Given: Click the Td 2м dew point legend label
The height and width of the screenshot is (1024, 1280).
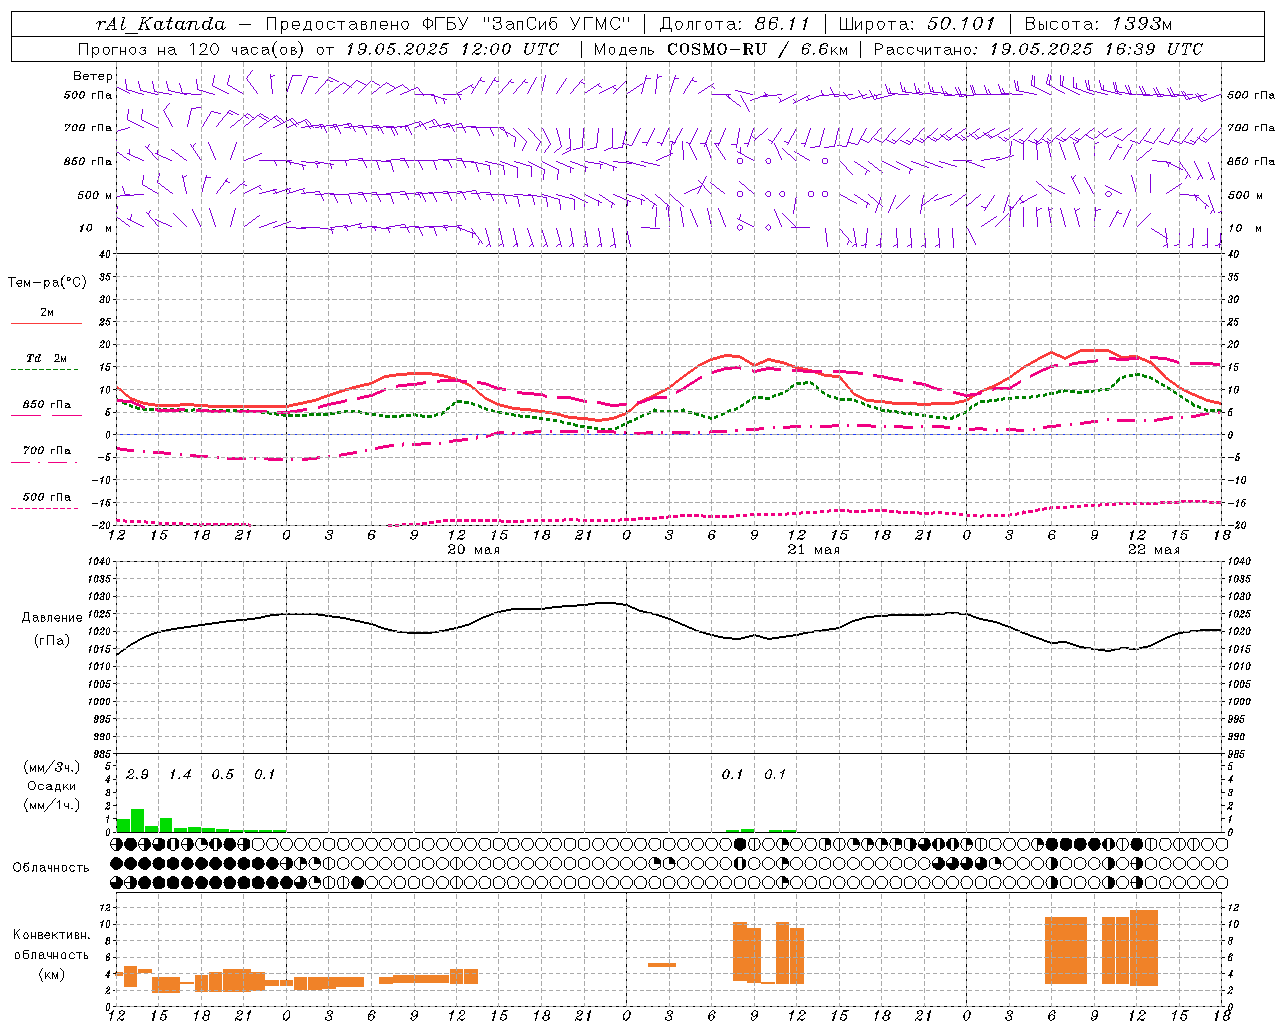Looking at the screenshot, I should click(x=46, y=358).
